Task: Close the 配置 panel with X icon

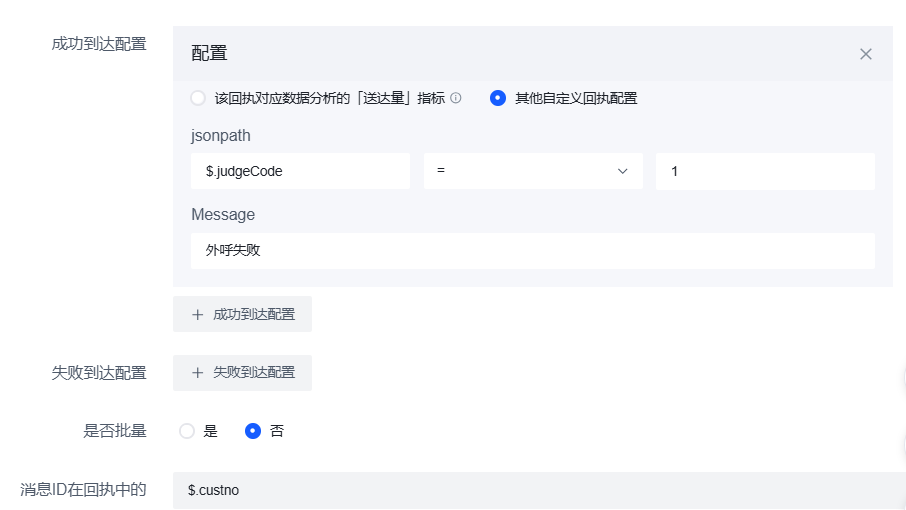Action: 865,54
